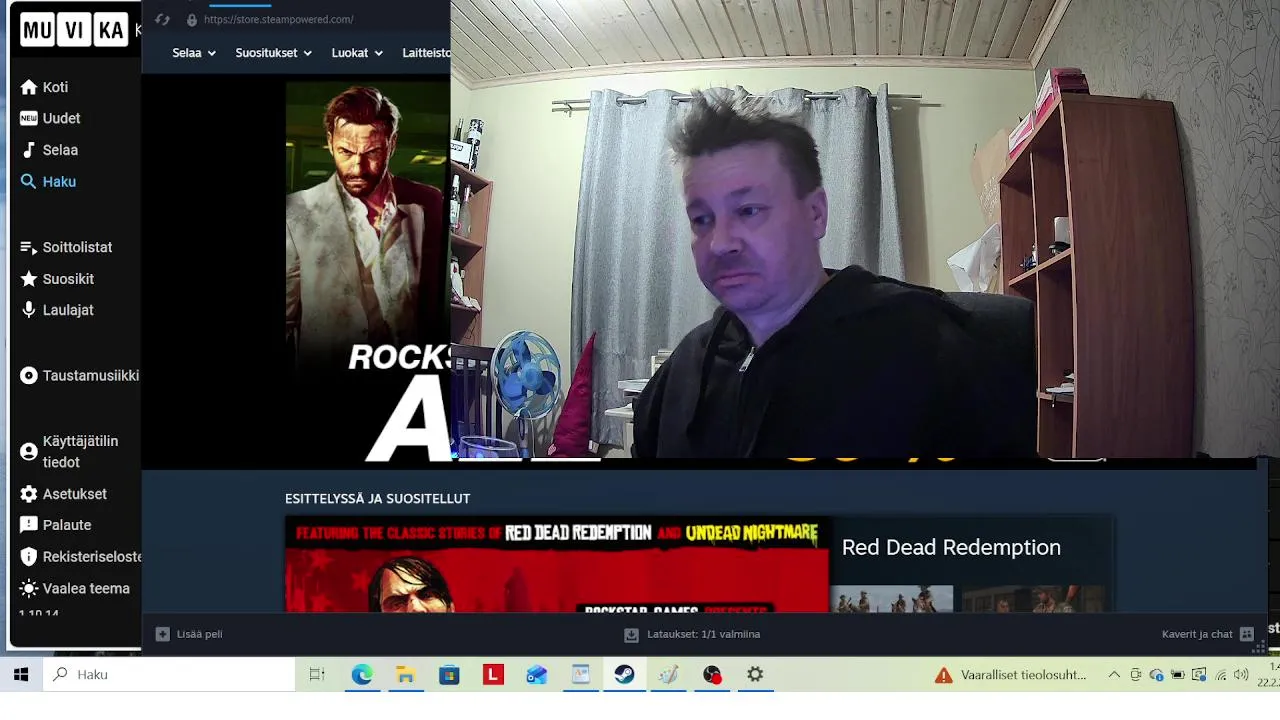Click the ESITTELYSSÄ JA SUOSITELLUT heading

coord(377,498)
